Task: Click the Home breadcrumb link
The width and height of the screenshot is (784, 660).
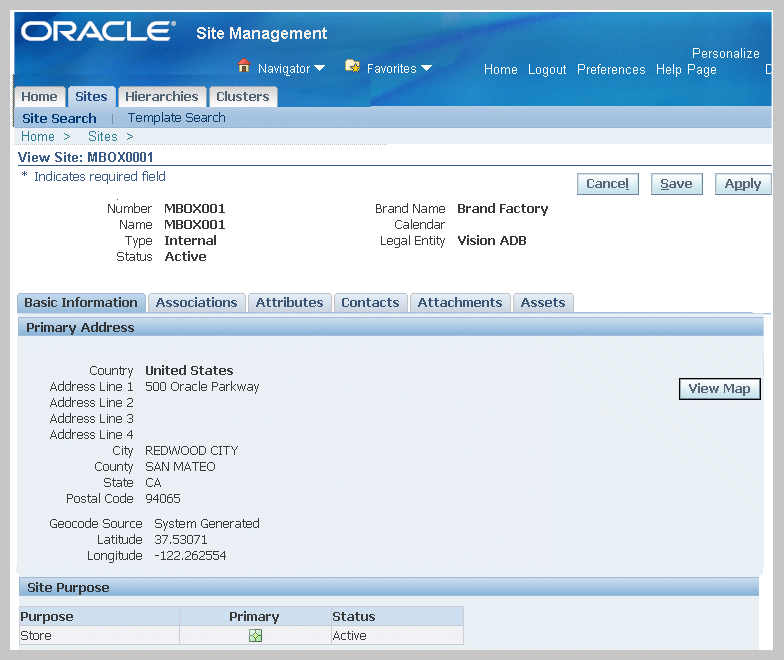Action: [x=38, y=136]
